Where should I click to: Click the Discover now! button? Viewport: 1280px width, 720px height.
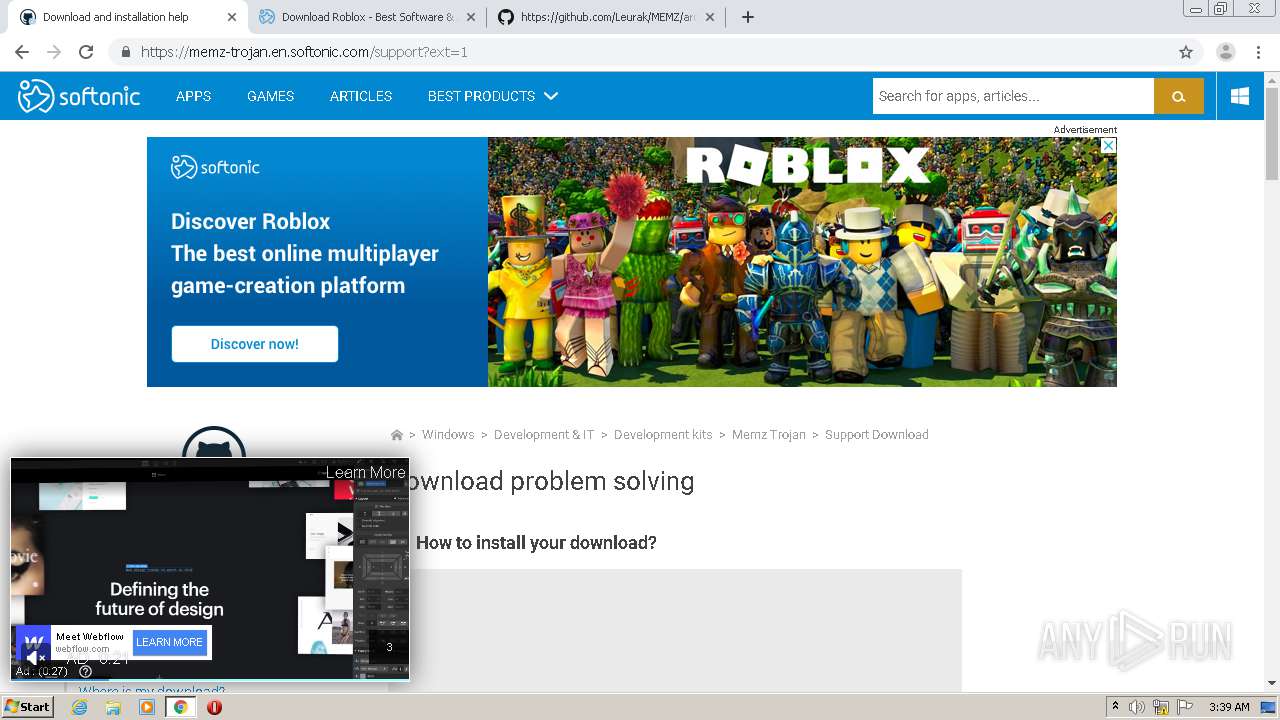click(x=254, y=344)
